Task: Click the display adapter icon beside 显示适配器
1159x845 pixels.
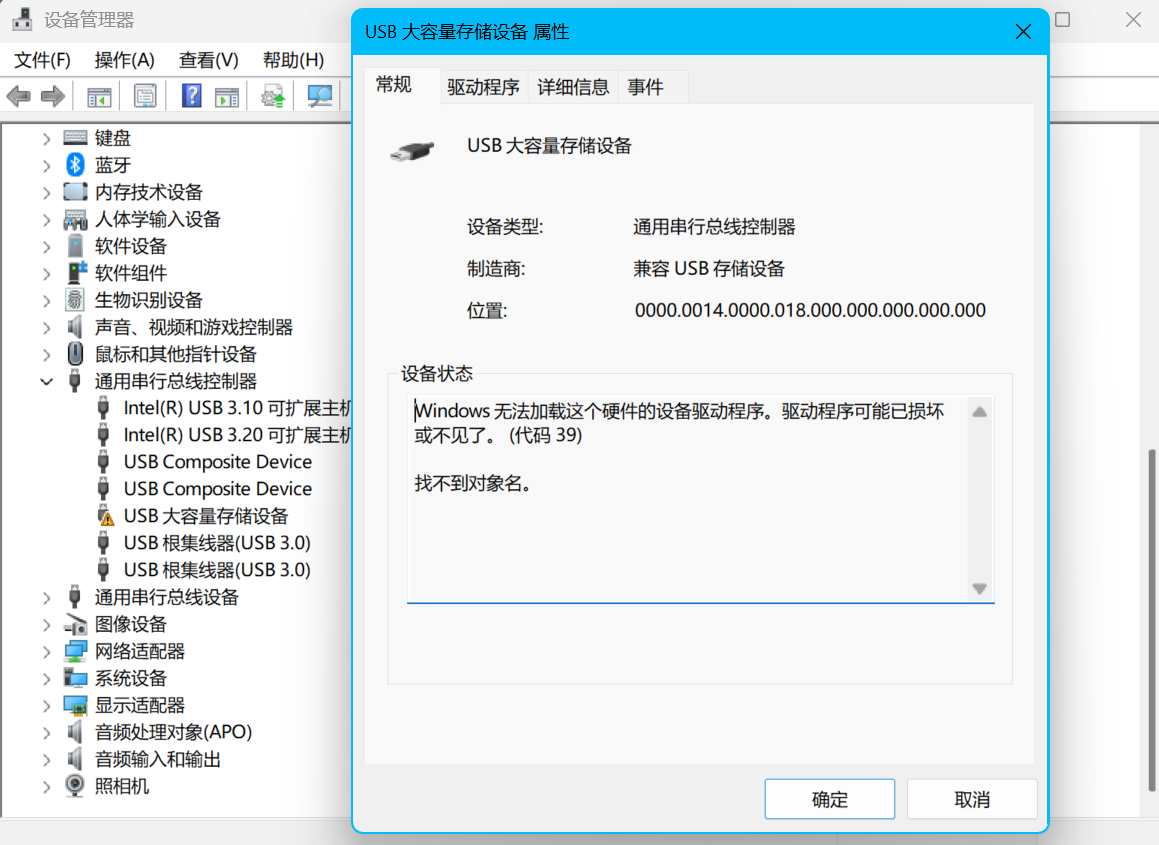Action: click(x=75, y=705)
